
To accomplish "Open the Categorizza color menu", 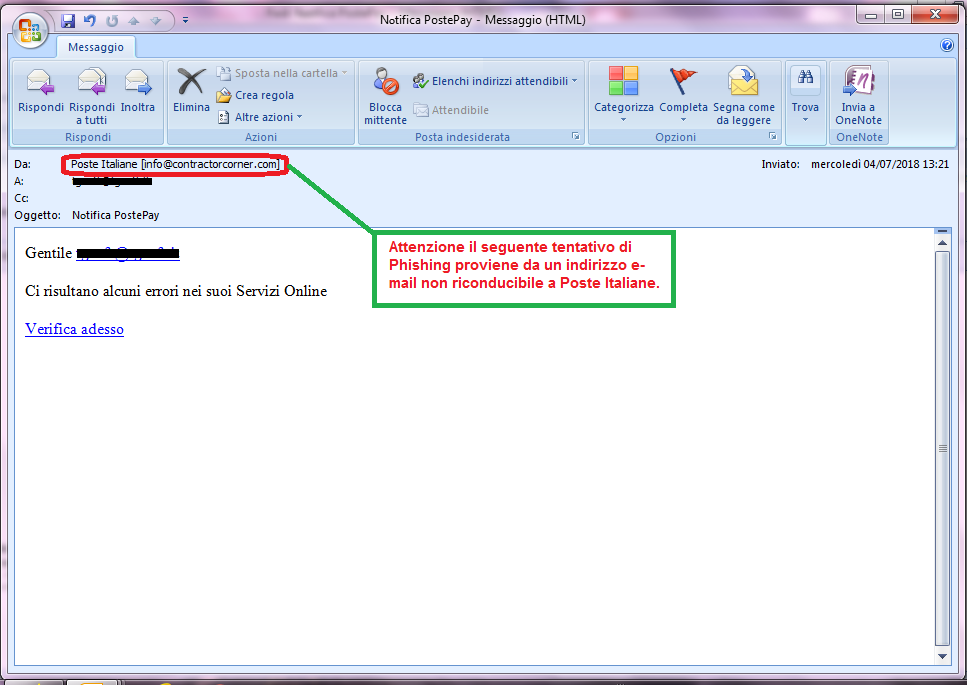I will pos(623,94).
